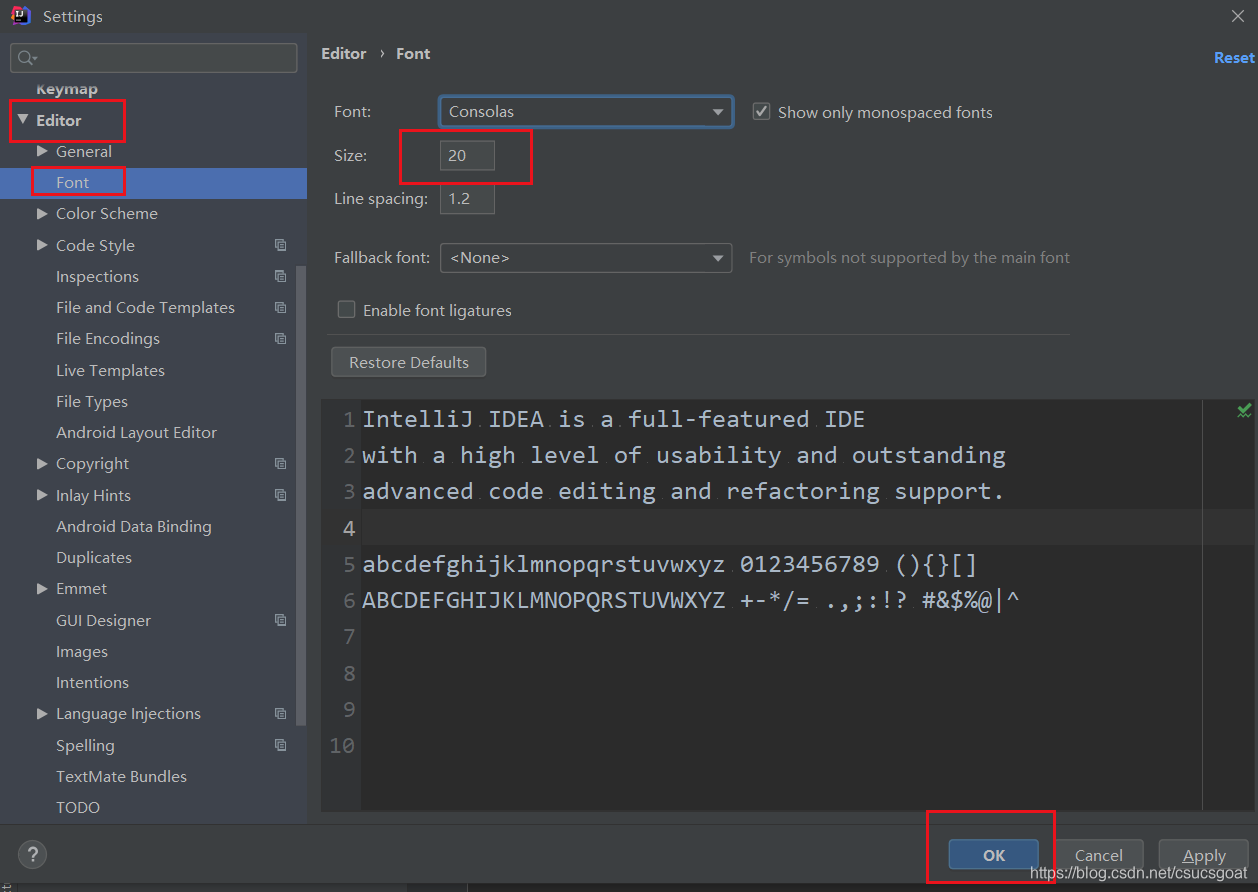Expand the Color Scheme node
This screenshot has height=892, width=1258.
[x=42, y=213]
